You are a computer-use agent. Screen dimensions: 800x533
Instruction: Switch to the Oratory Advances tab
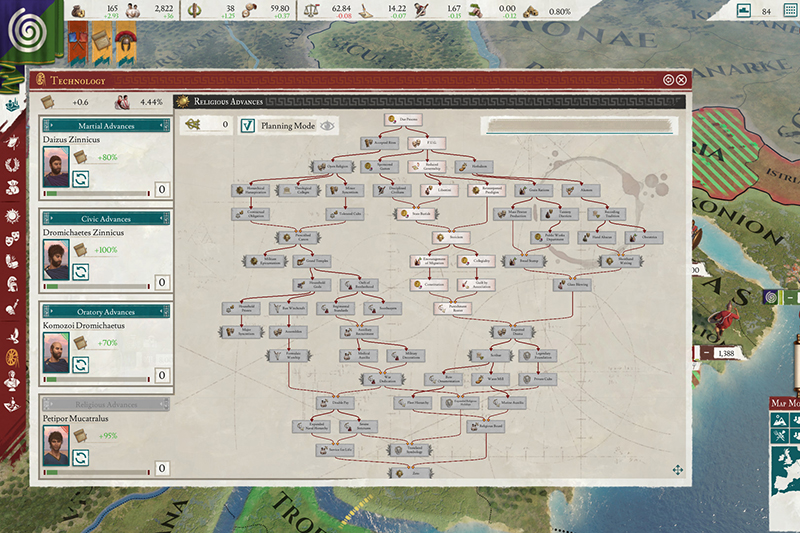point(106,311)
